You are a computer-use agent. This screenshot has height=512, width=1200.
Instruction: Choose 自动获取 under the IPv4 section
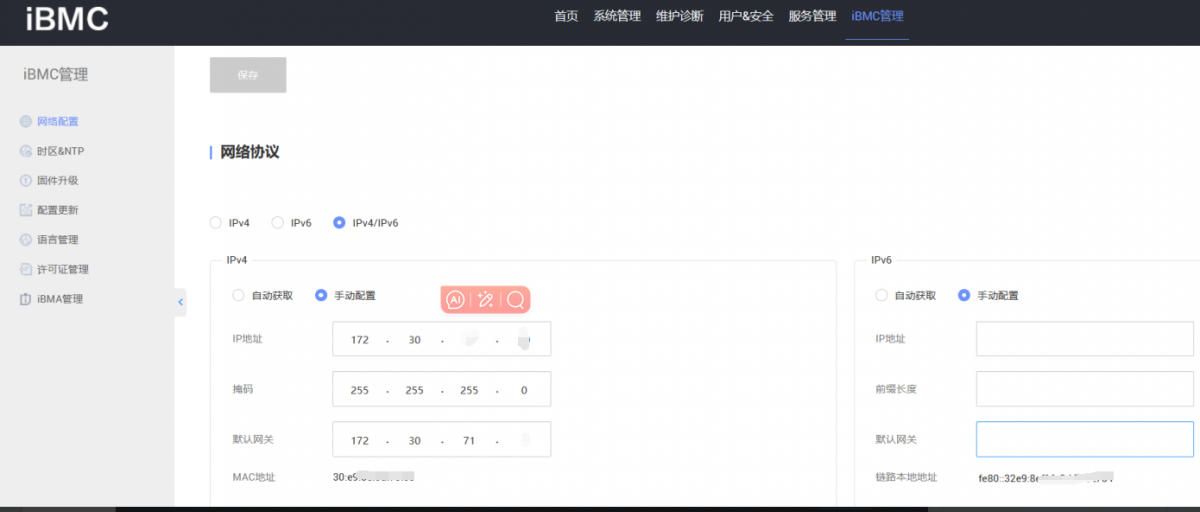click(238, 295)
